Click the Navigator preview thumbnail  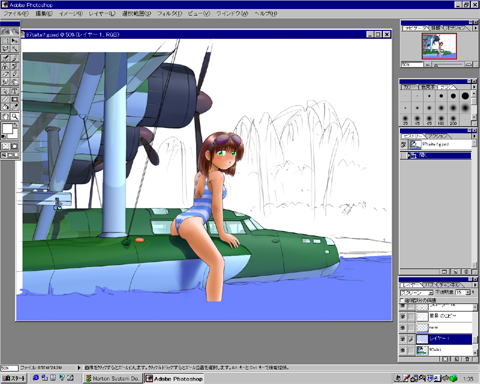[x=439, y=46]
